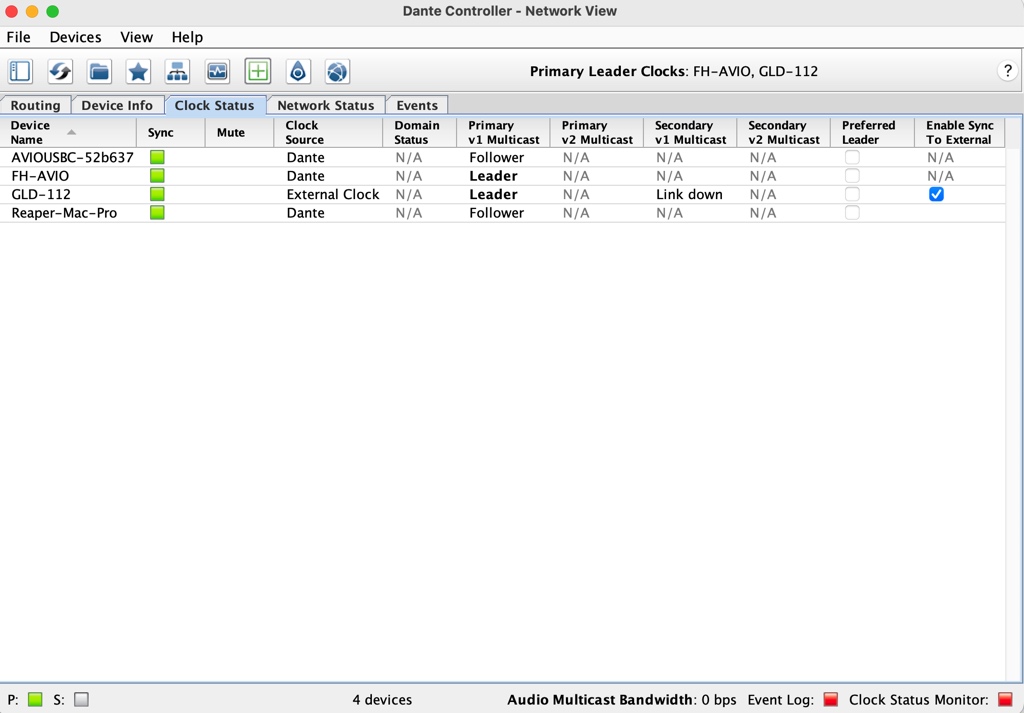Switch to the Device Info tab

click(117, 105)
